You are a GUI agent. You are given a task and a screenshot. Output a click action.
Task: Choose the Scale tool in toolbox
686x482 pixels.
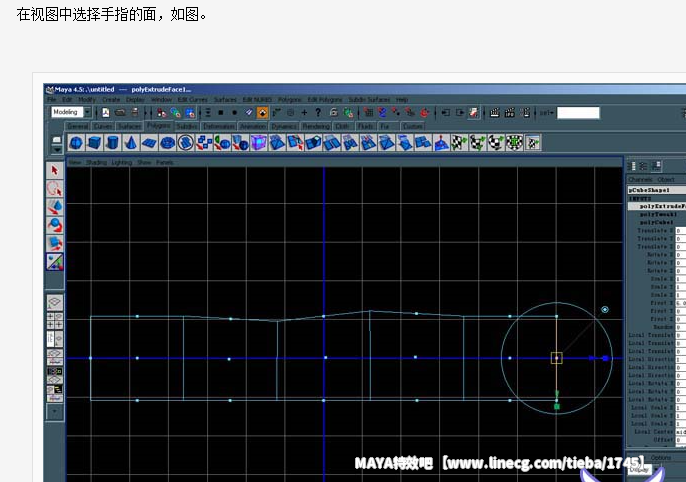pyautogui.click(x=55, y=244)
